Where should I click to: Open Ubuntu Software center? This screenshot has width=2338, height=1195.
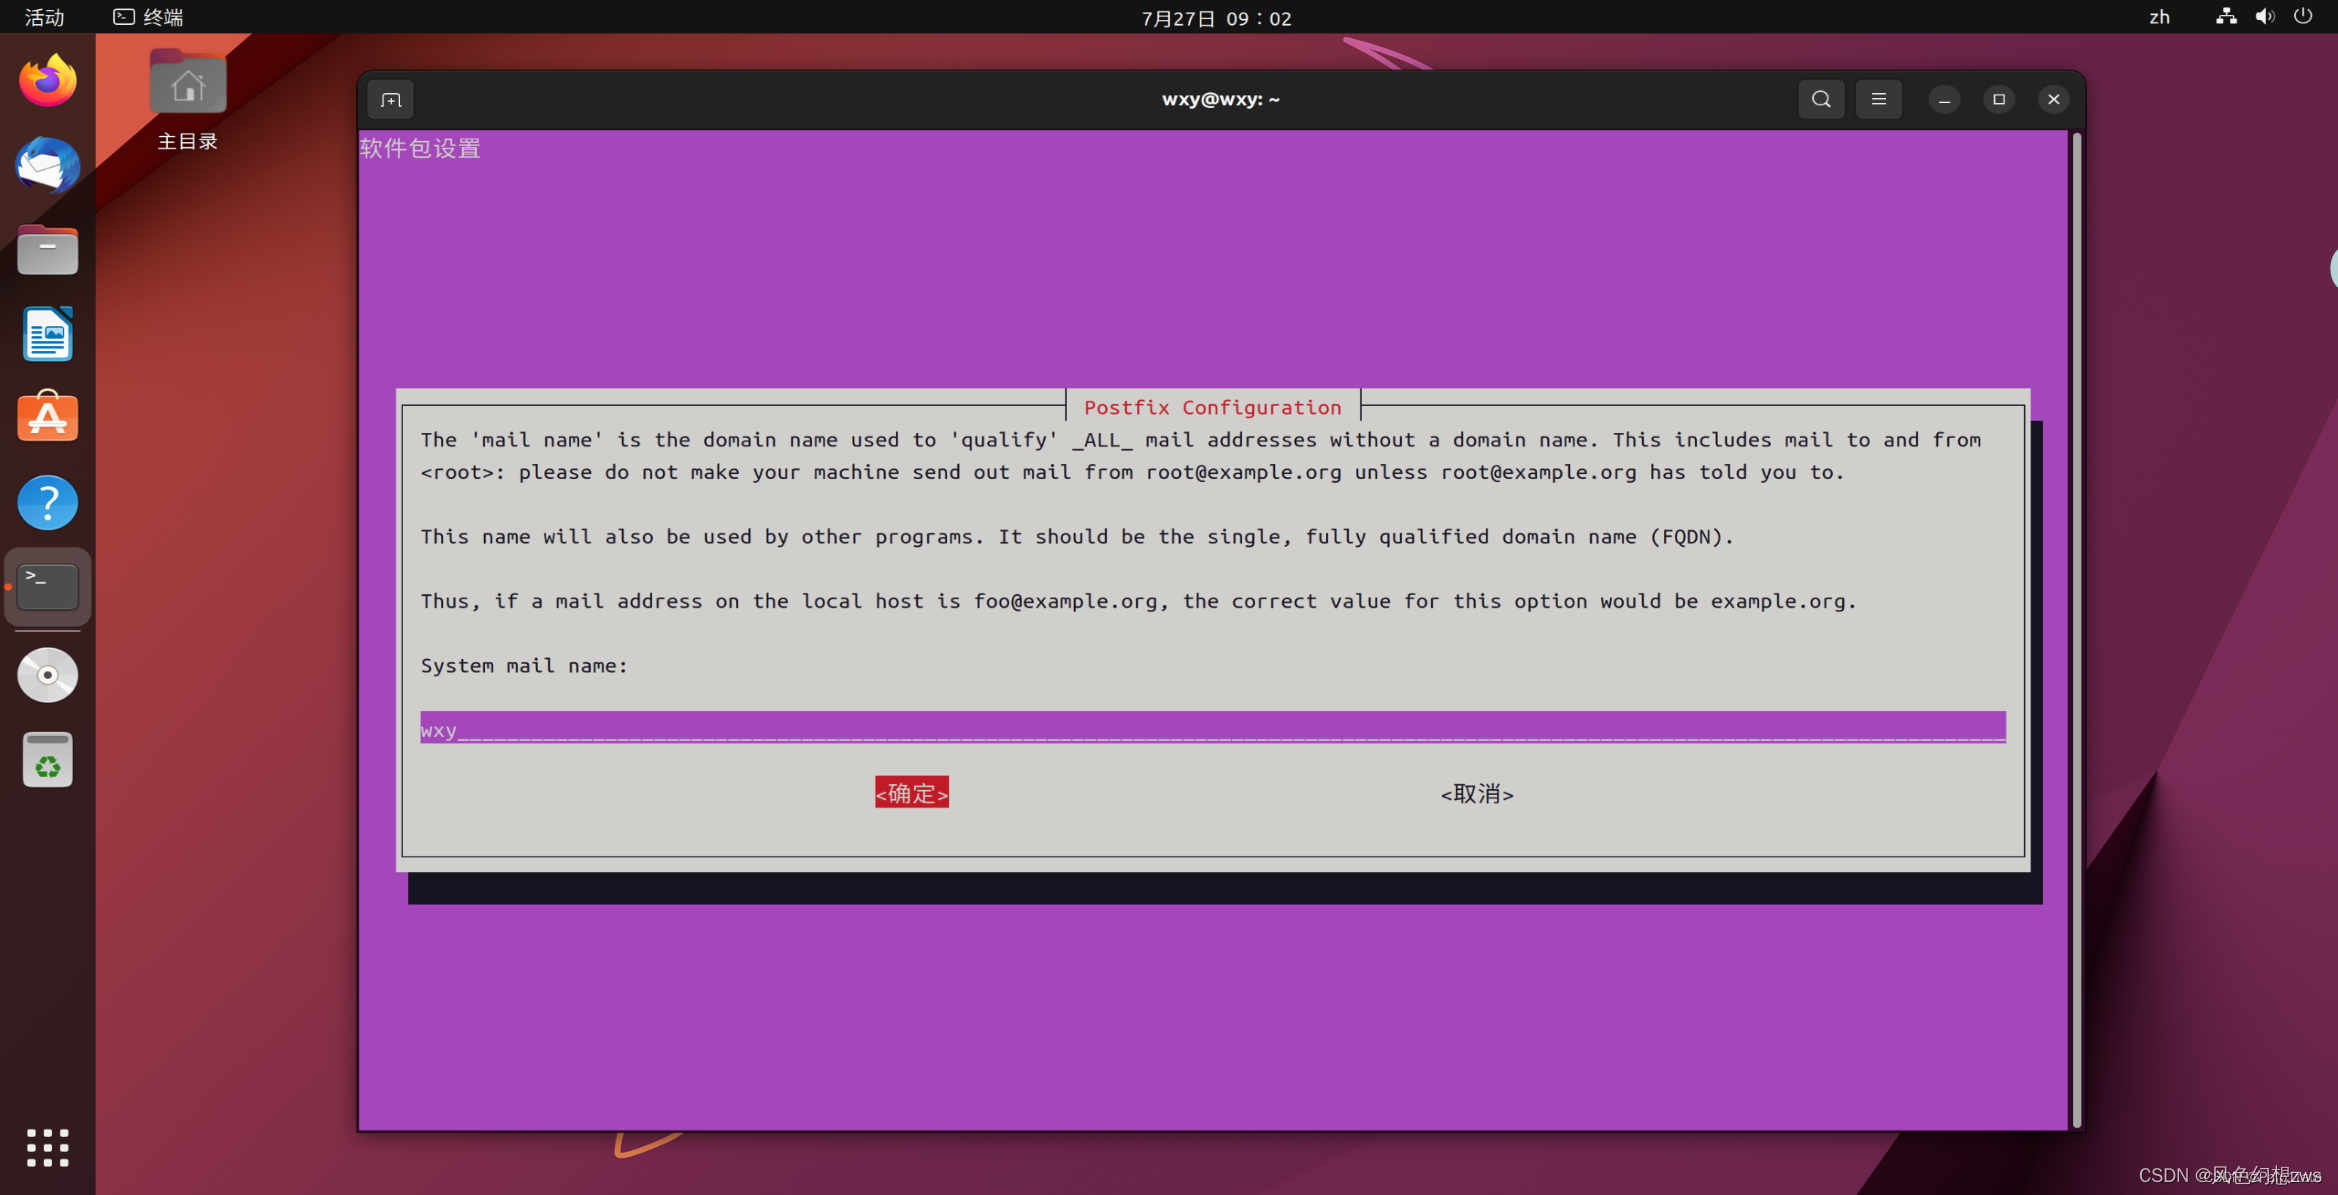click(47, 417)
